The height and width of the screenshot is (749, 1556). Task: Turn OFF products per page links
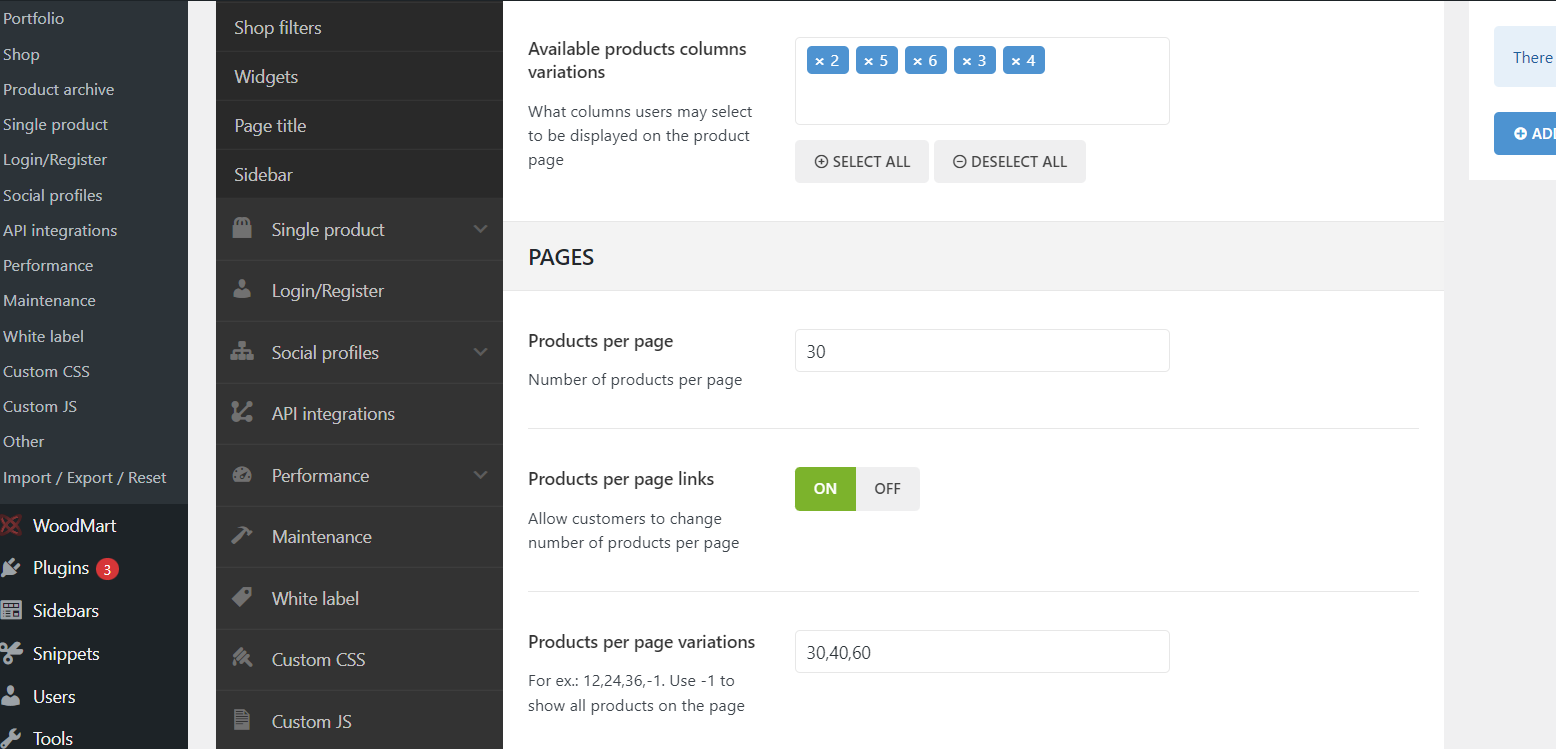tap(887, 489)
